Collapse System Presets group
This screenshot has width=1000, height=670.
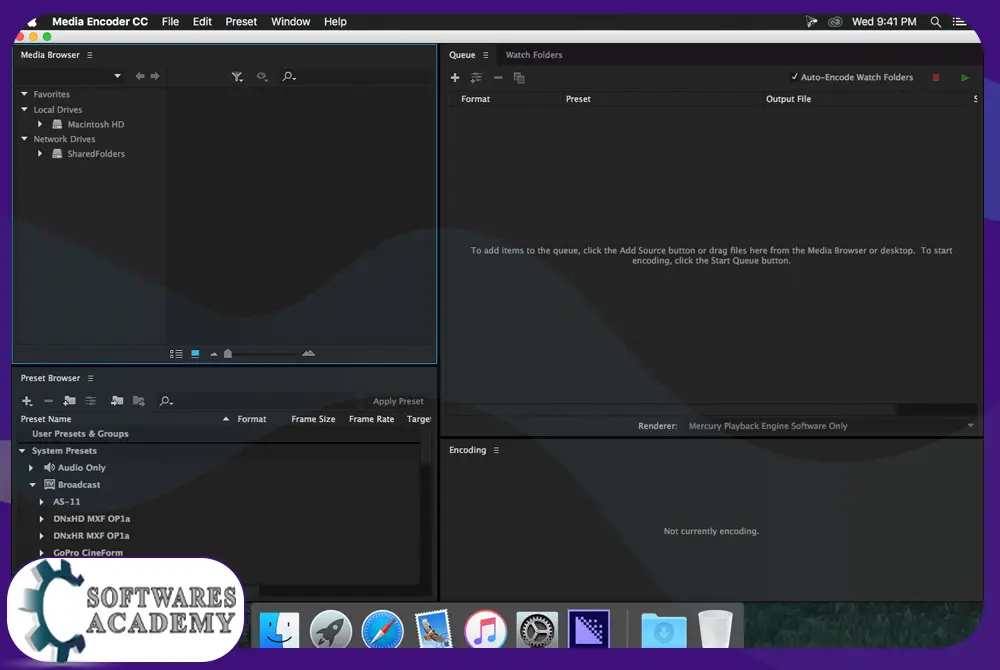click(x=22, y=451)
